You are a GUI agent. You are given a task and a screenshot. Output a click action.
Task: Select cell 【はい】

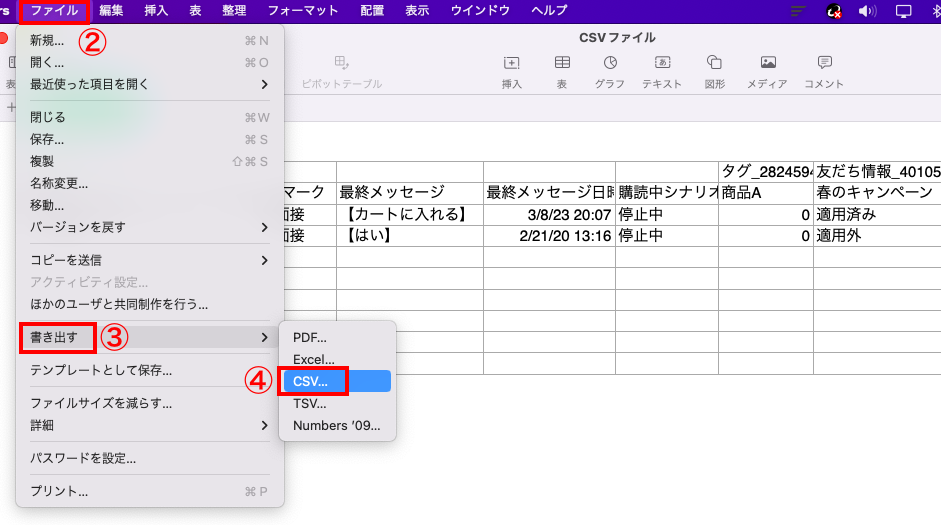click(x=410, y=236)
